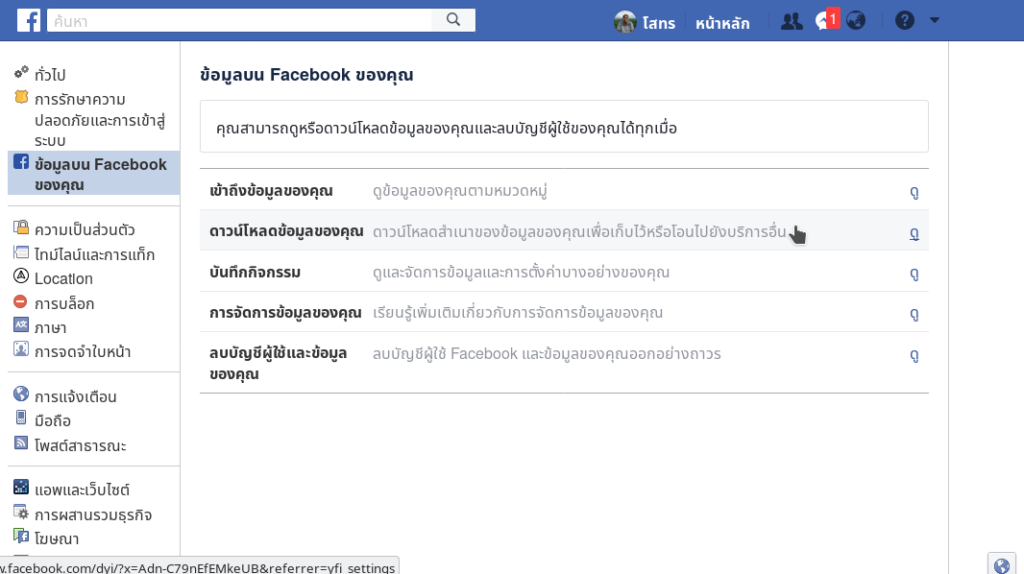1024x574 pixels.
Task: Open the Location settings
Action: tap(63, 279)
